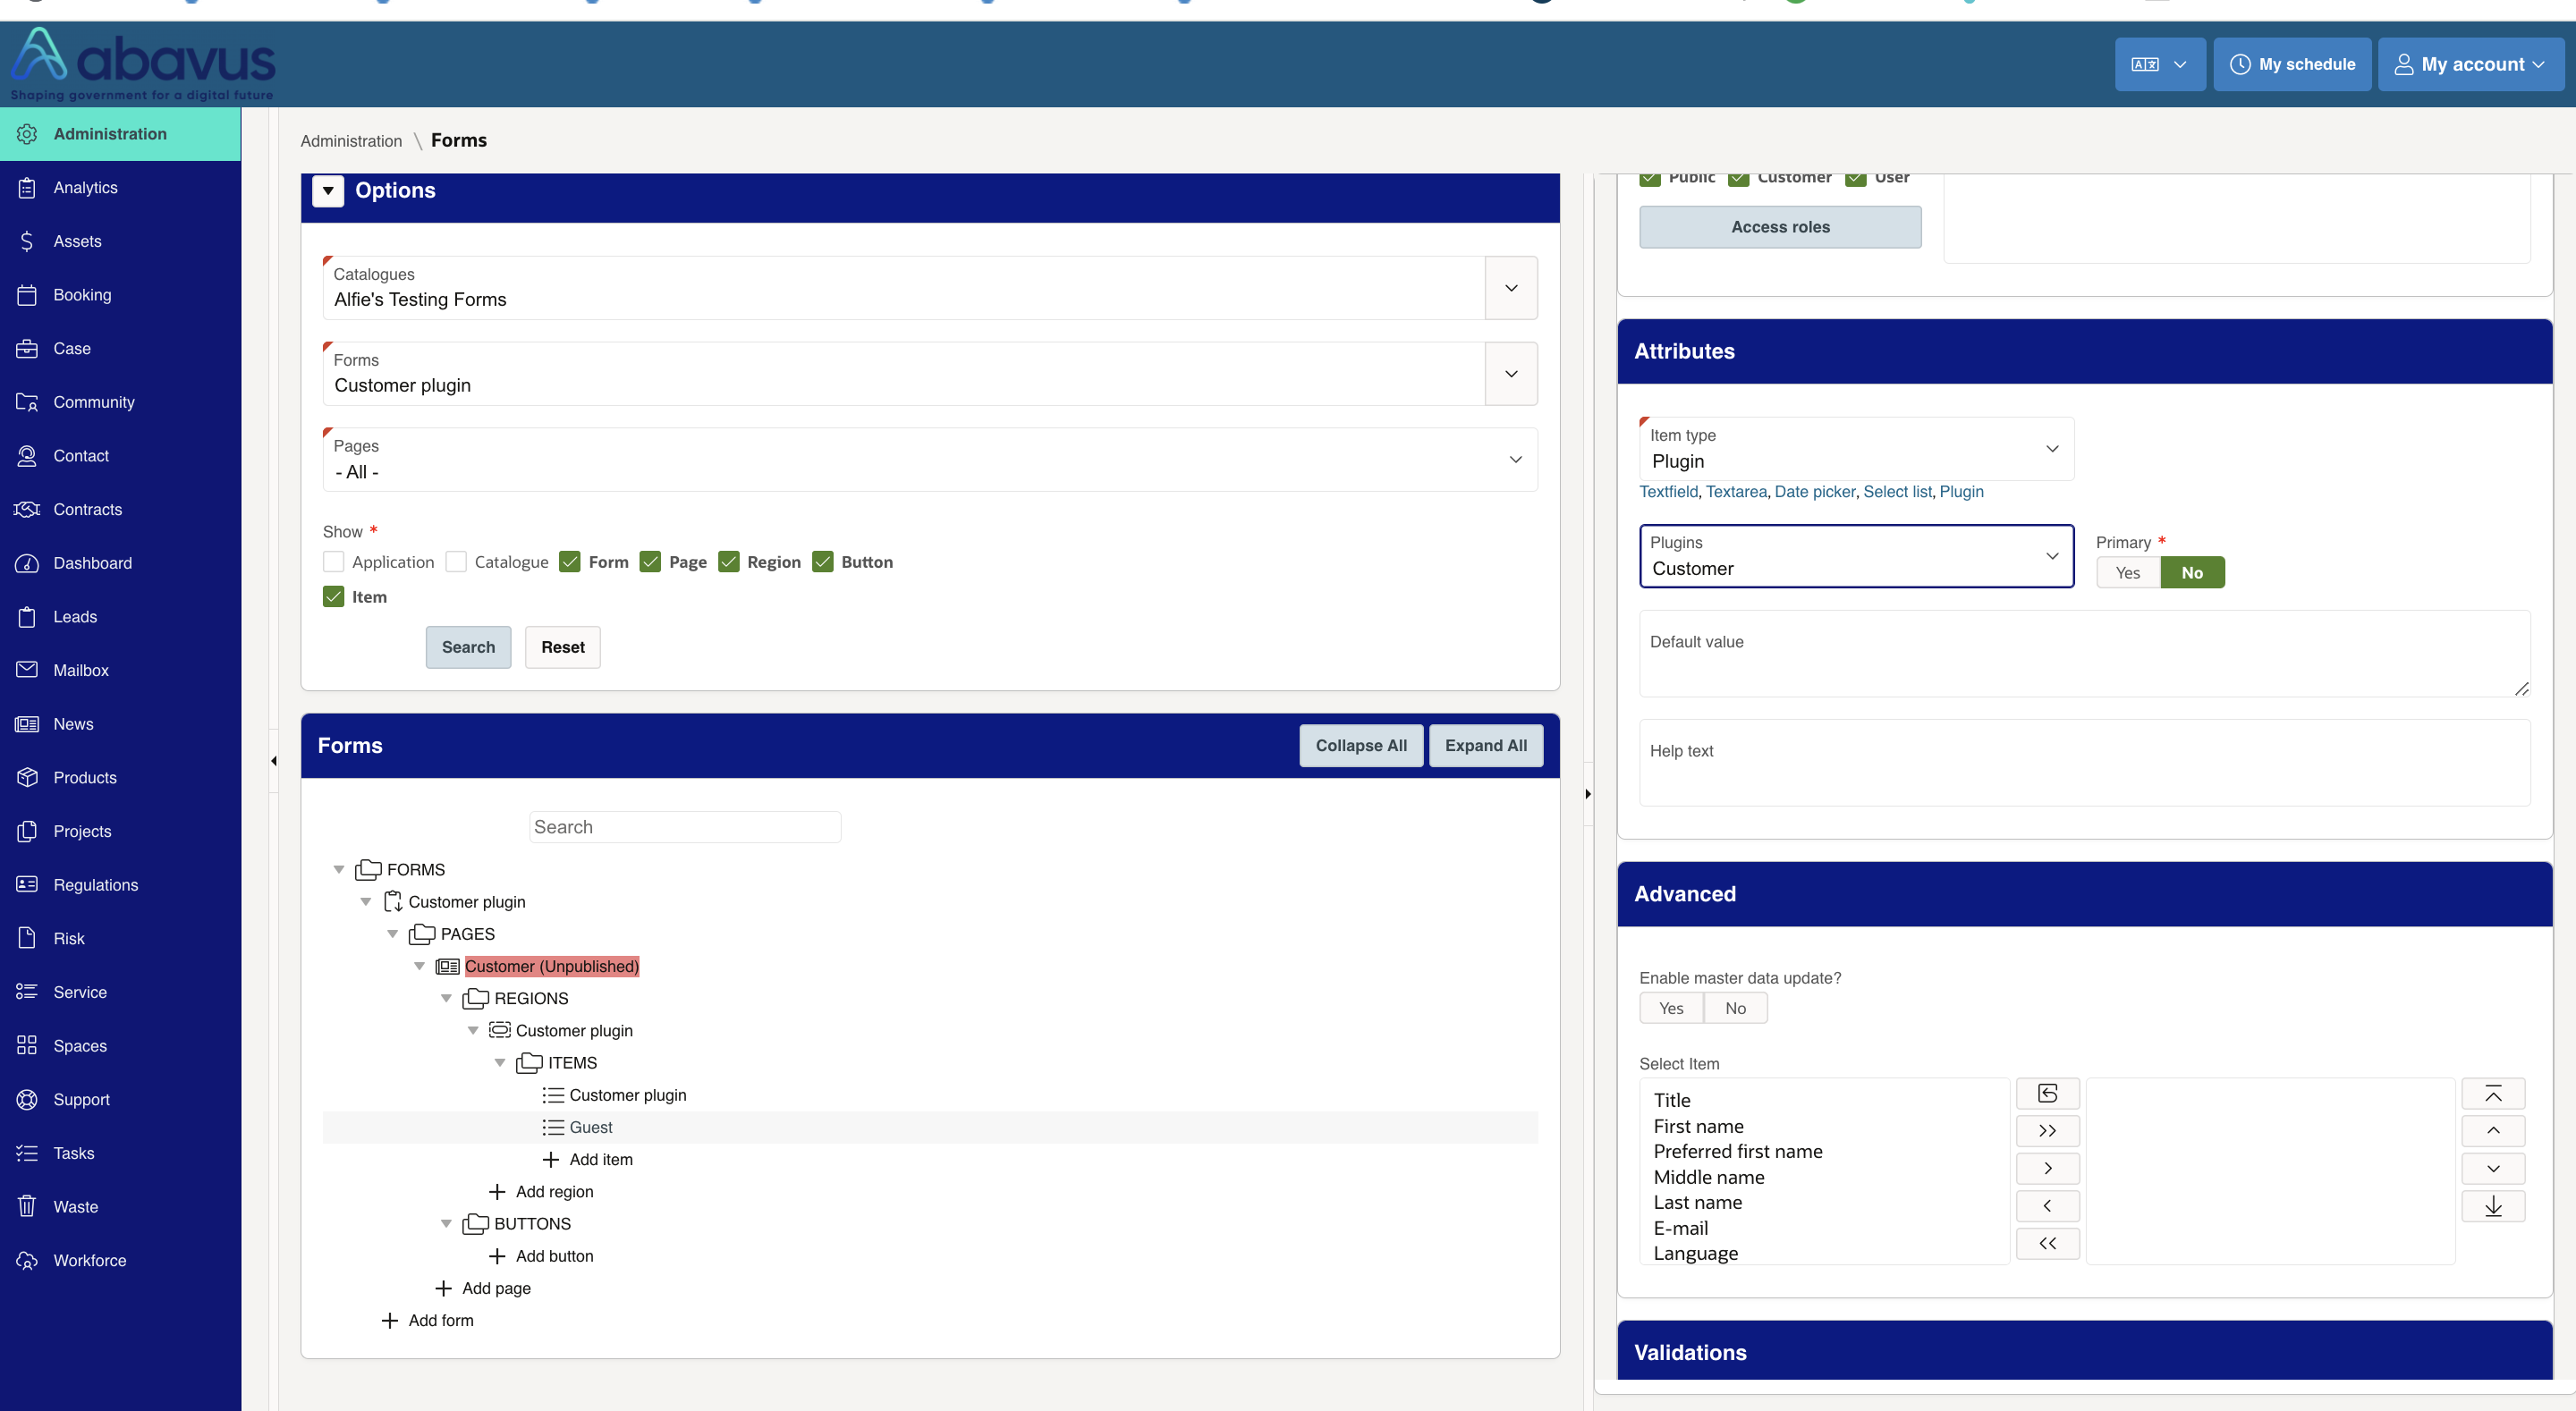Viewport: 2576px width, 1411px height.
Task: Open the Analytics sidebar icon
Action: point(27,187)
